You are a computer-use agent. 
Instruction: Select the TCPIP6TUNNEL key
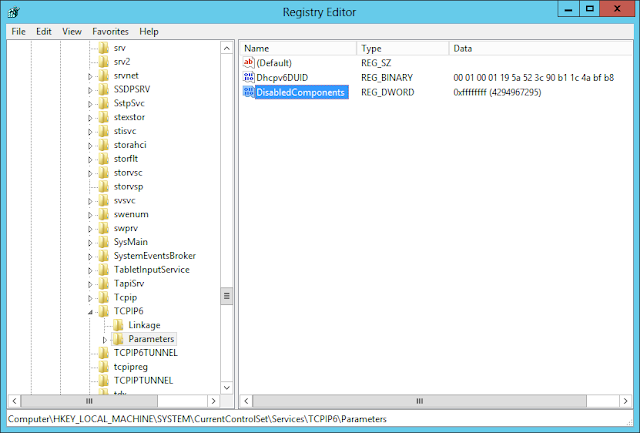[x=146, y=353]
